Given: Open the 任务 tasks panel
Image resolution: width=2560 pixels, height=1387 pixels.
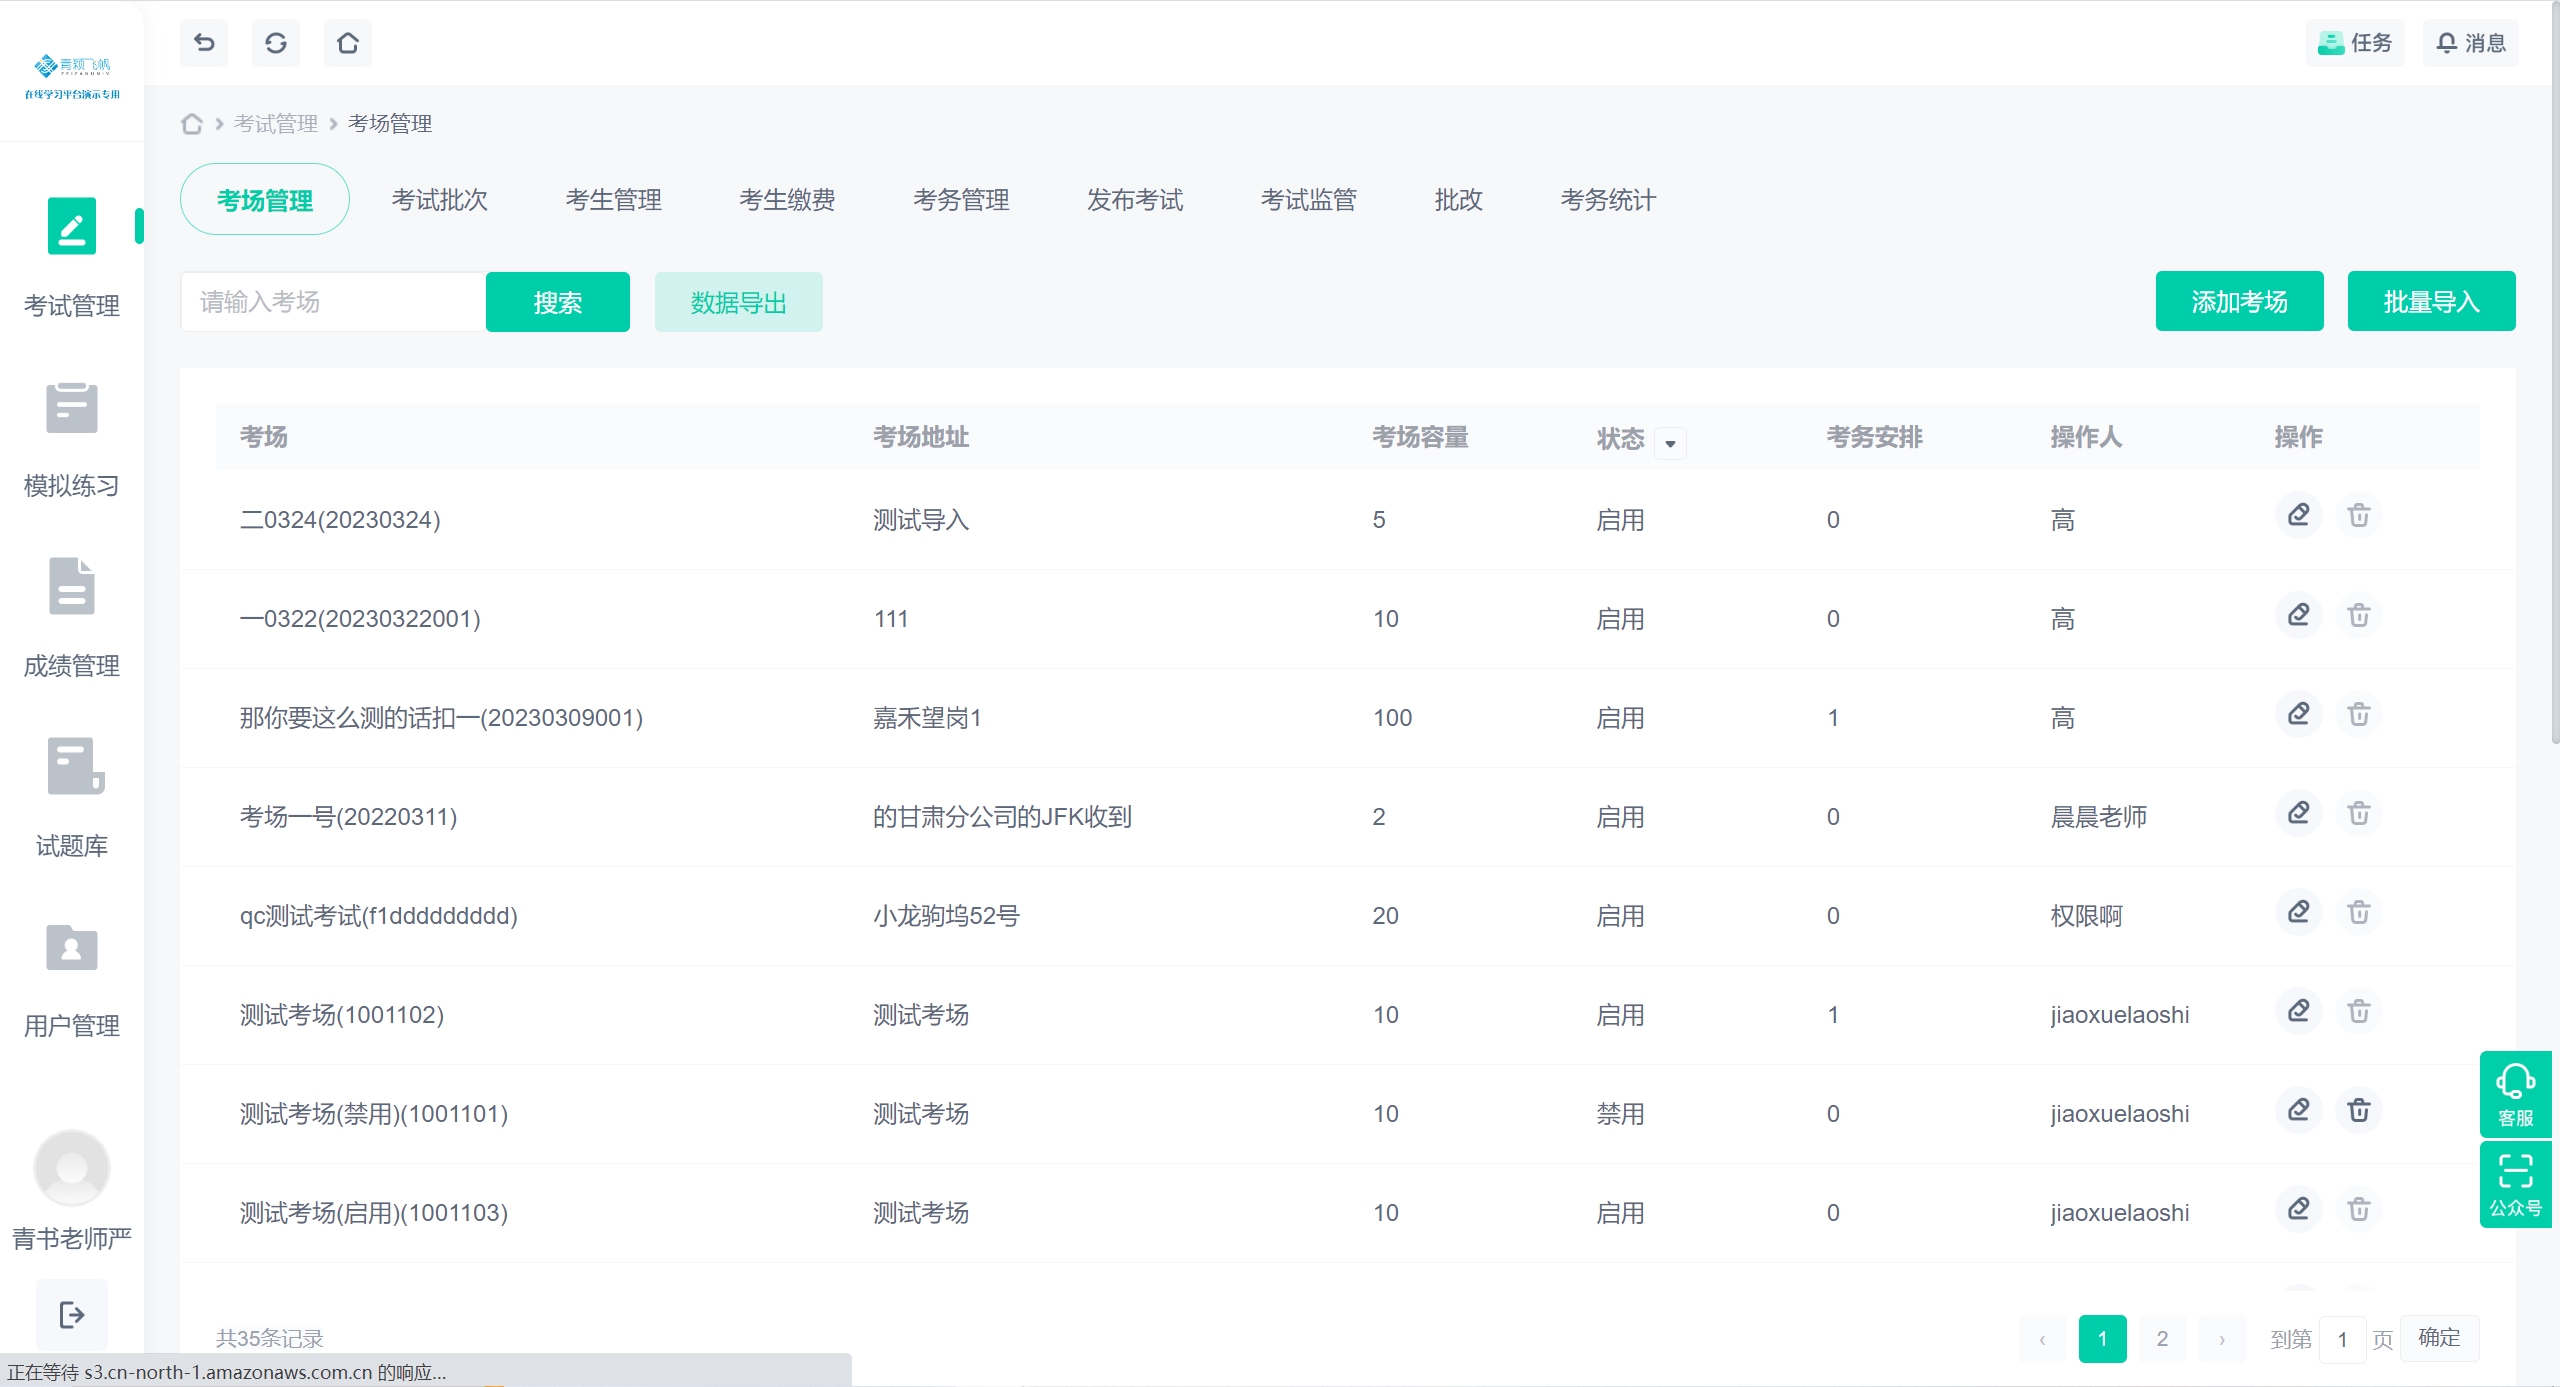Looking at the screenshot, I should tap(2355, 43).
